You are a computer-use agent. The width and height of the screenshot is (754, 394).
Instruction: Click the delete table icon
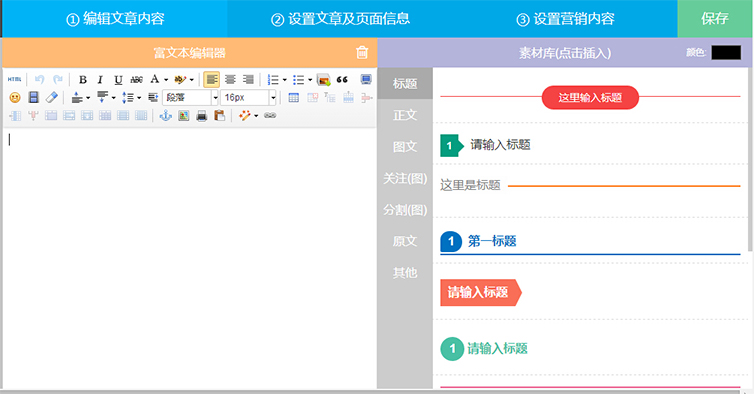312,98
